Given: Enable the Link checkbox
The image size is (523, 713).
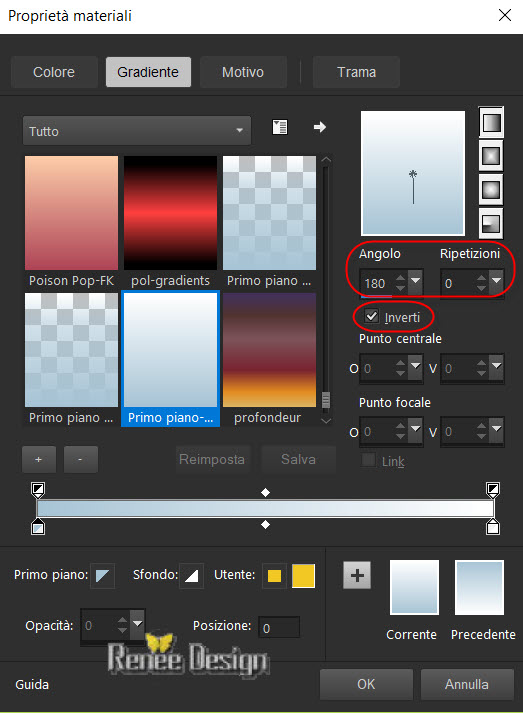Looking at the screenshot, I should point(368,460).
